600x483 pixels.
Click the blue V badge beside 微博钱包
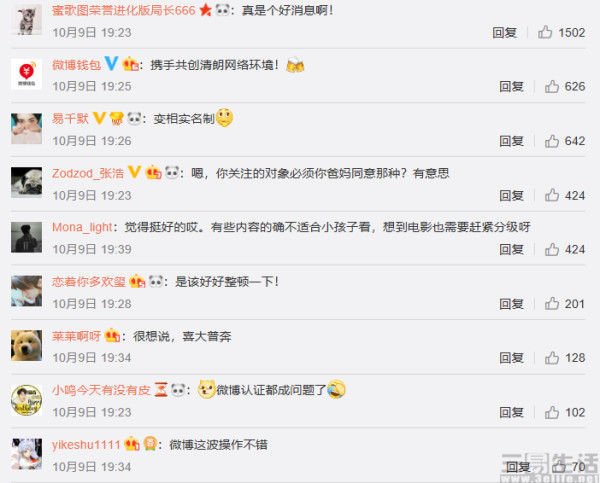(111, 63)
